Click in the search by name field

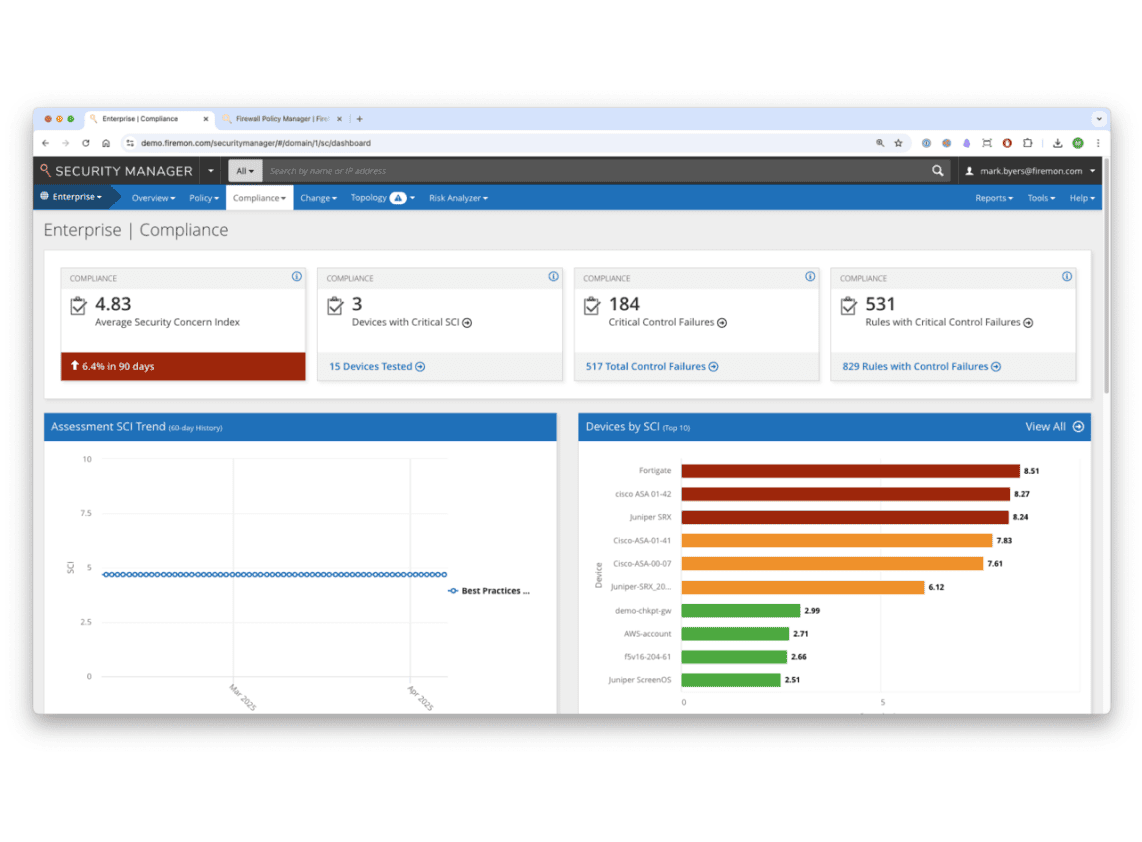coord(596,171)
